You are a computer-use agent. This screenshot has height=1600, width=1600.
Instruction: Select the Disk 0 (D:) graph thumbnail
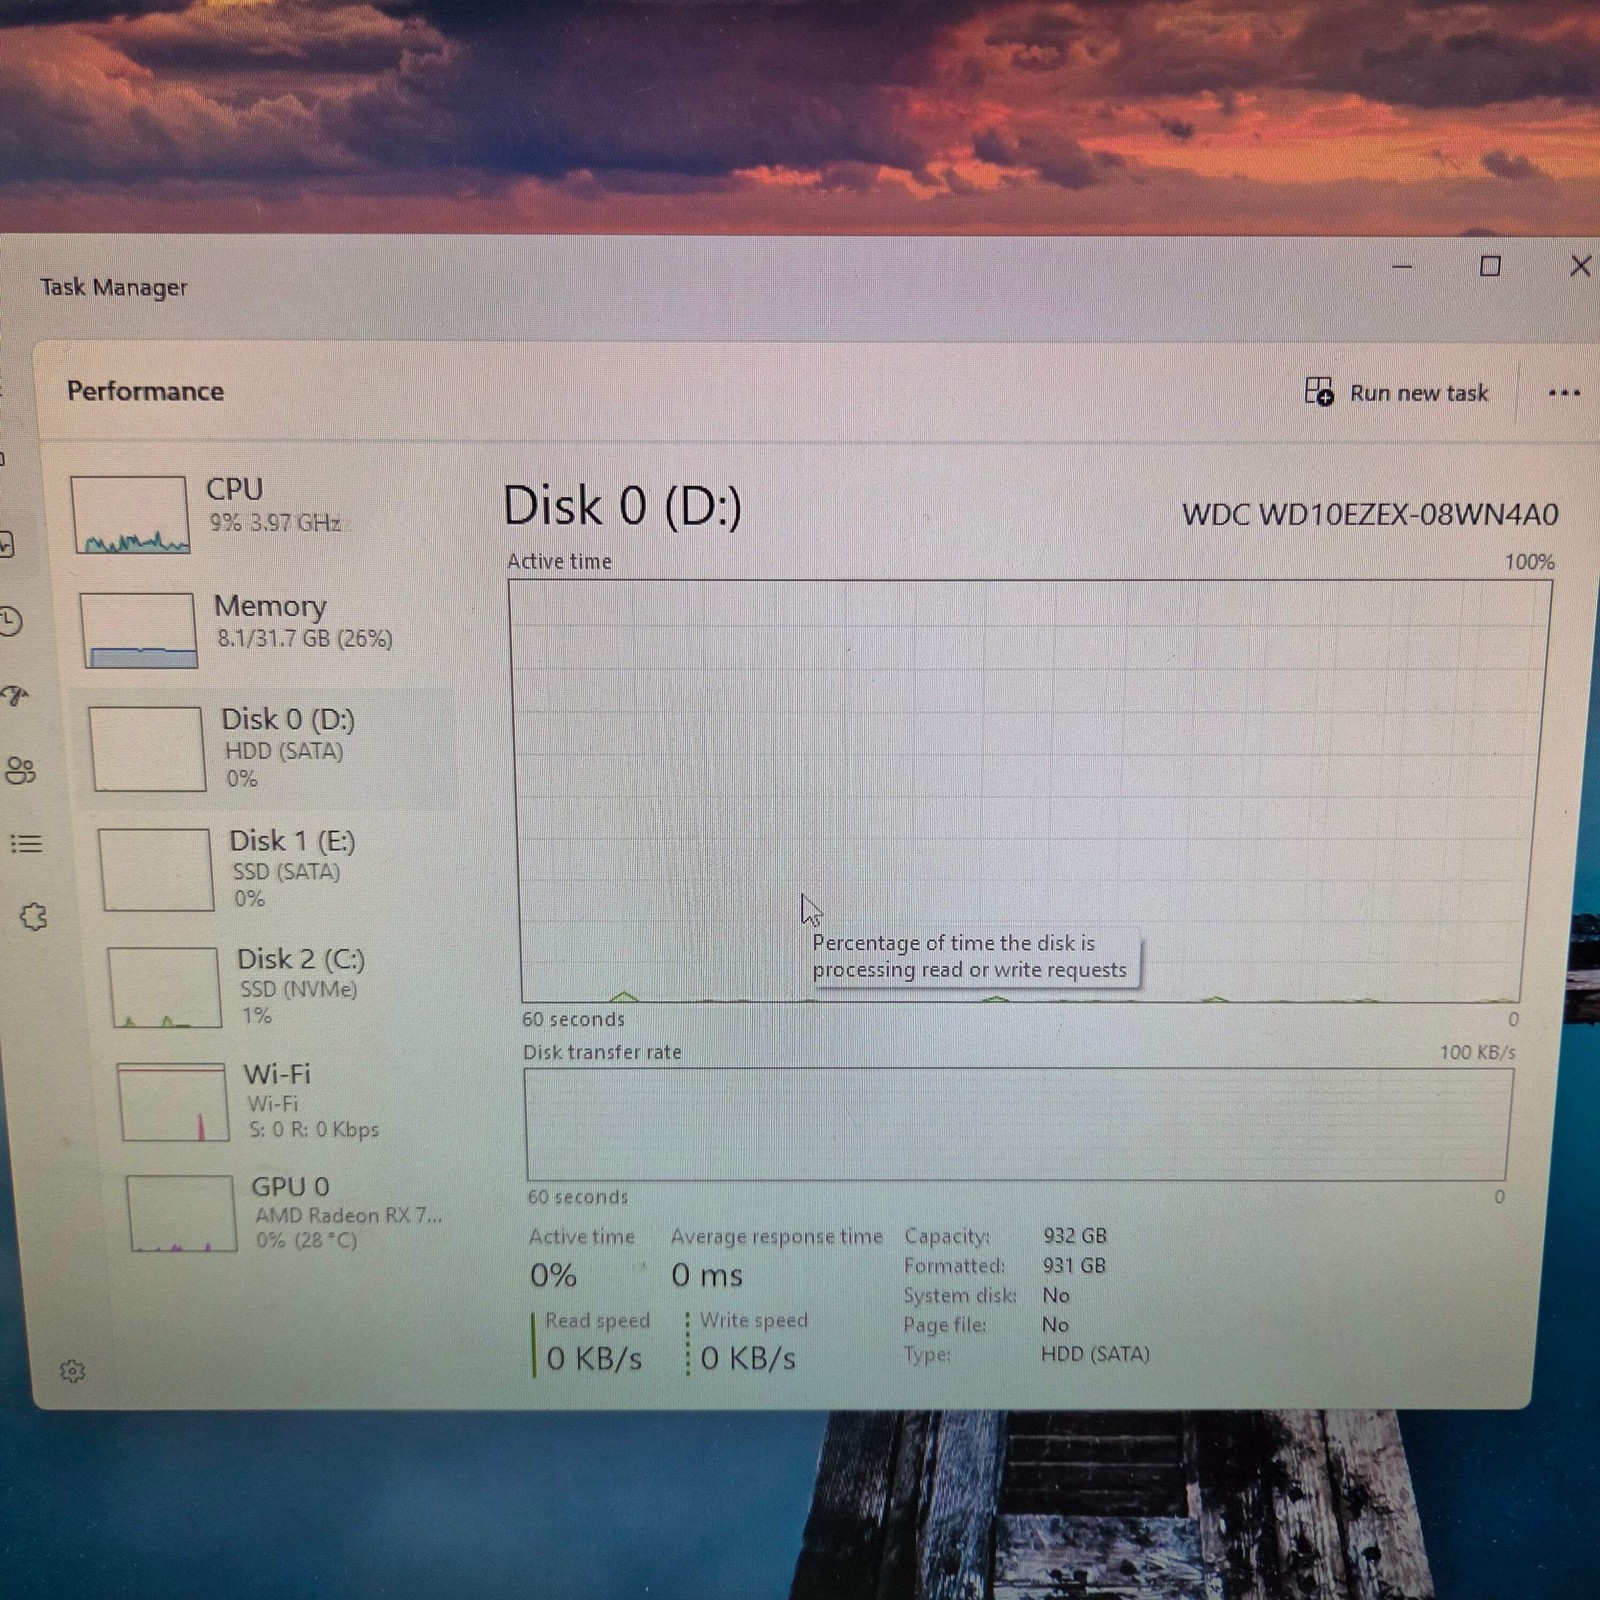(147, 749)
